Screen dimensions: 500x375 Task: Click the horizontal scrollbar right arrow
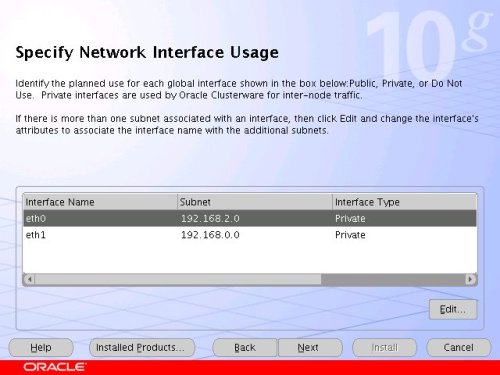[x=470, y=279]
